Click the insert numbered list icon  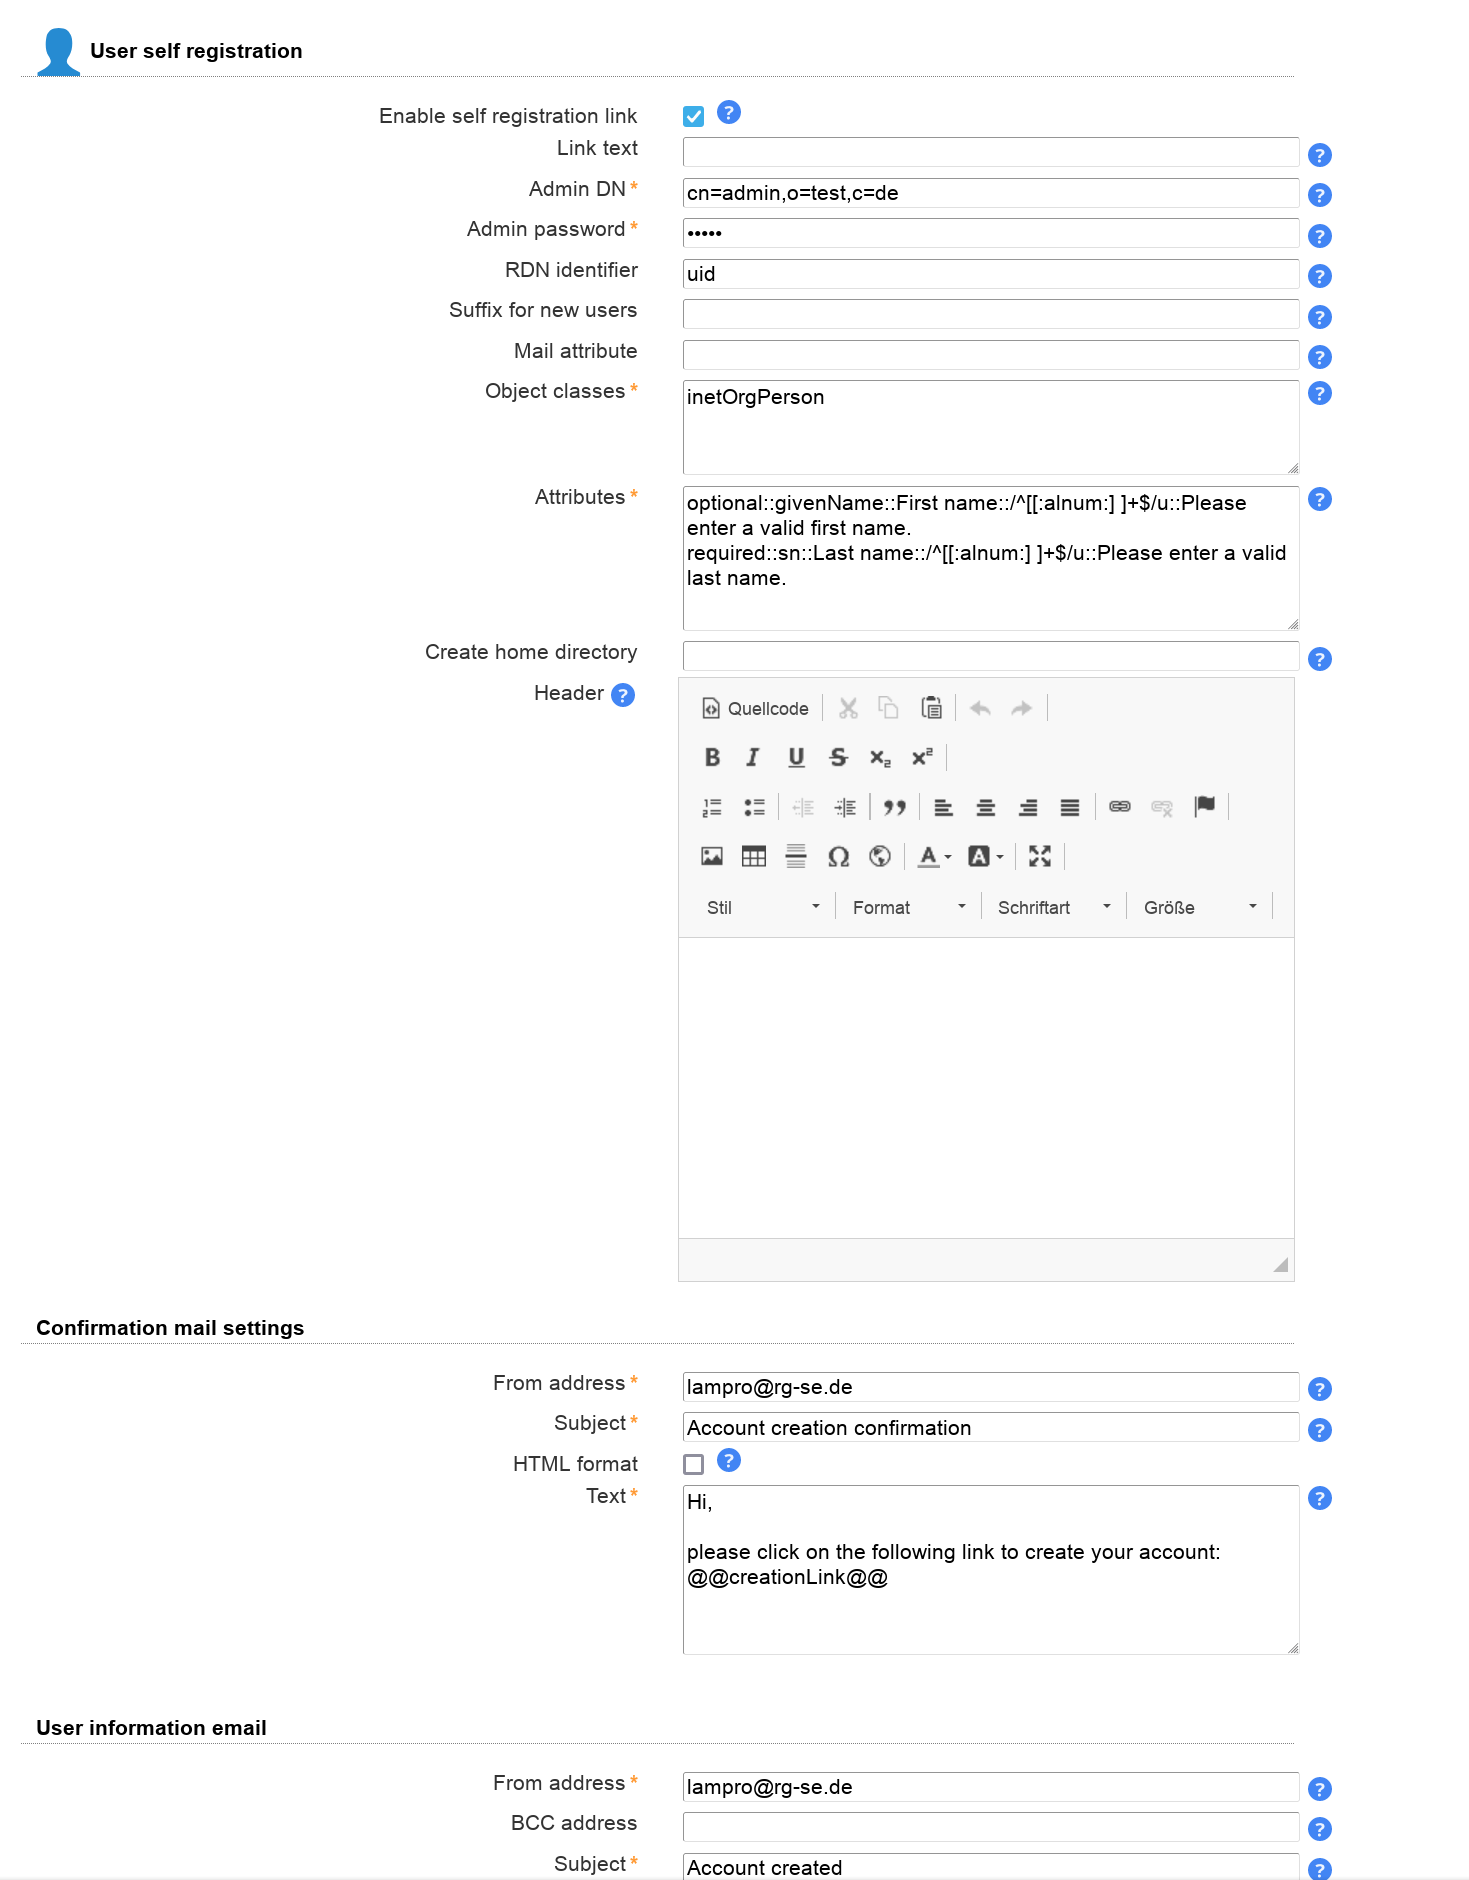coord(712,807)
